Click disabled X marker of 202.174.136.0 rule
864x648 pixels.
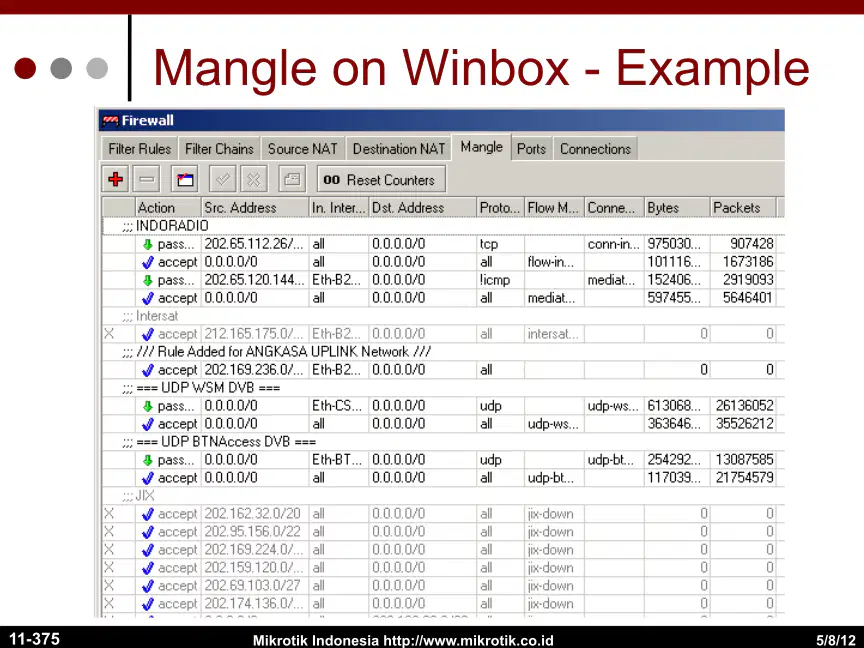pos(109,603)
